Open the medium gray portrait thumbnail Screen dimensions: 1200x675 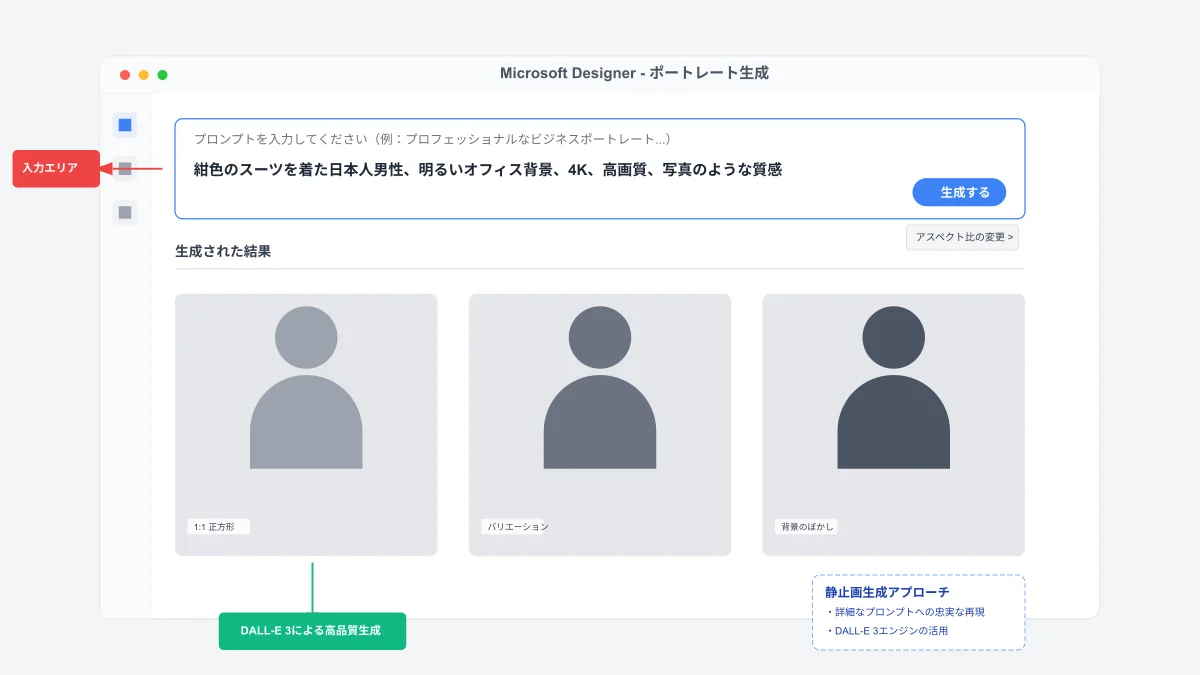click(x=600, y=425)
